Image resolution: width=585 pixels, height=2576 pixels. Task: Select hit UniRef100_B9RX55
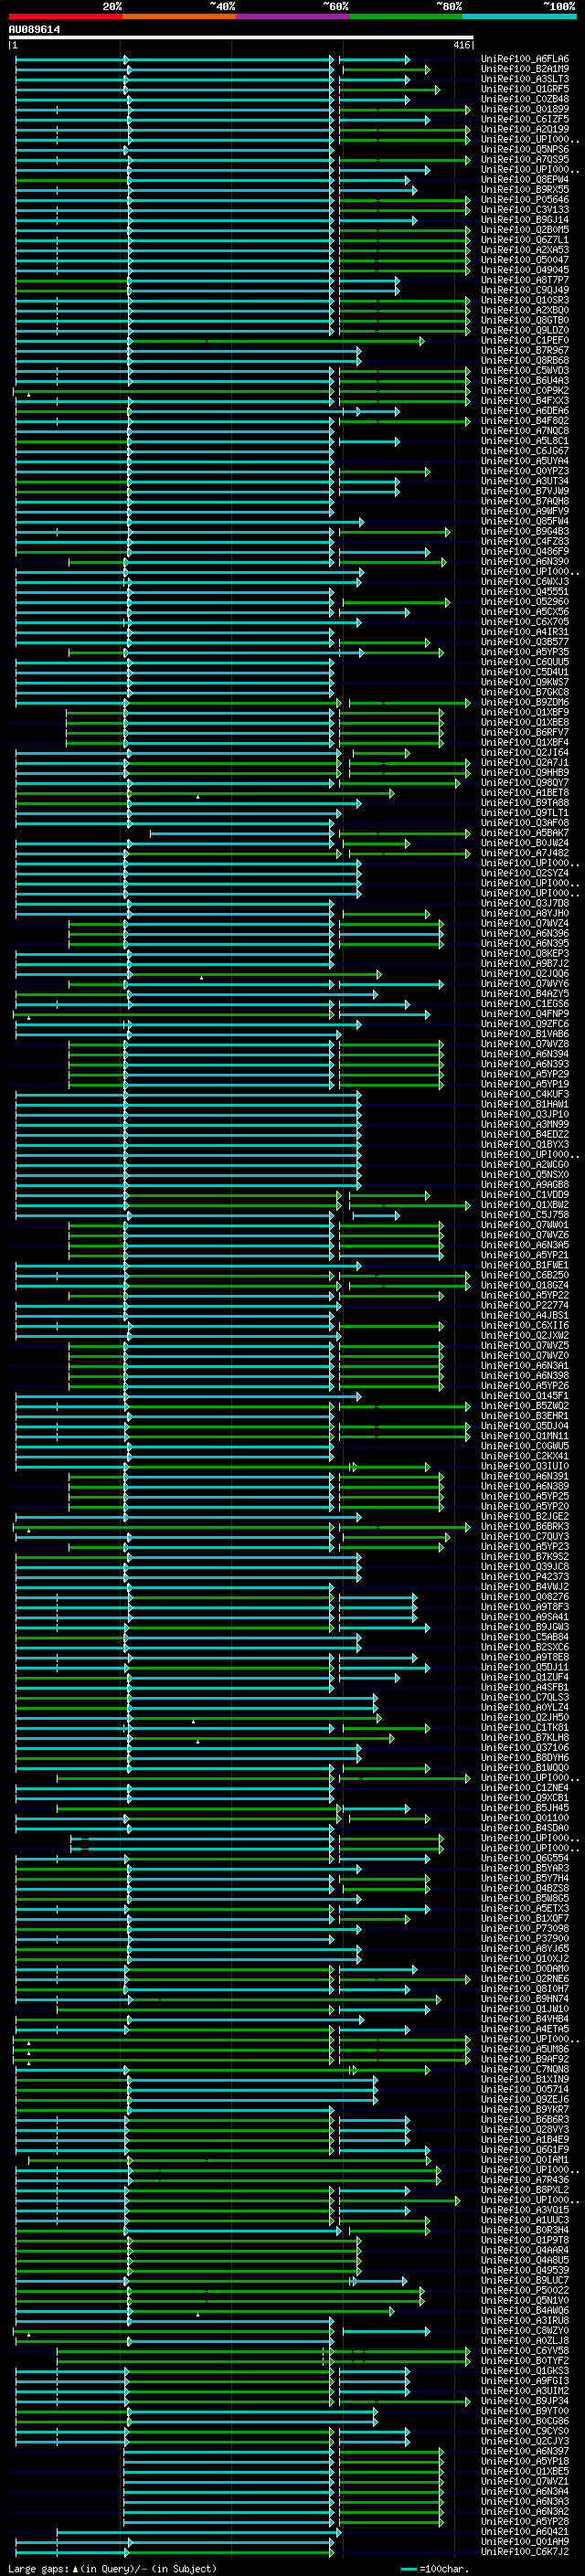[x=525, y=190]
